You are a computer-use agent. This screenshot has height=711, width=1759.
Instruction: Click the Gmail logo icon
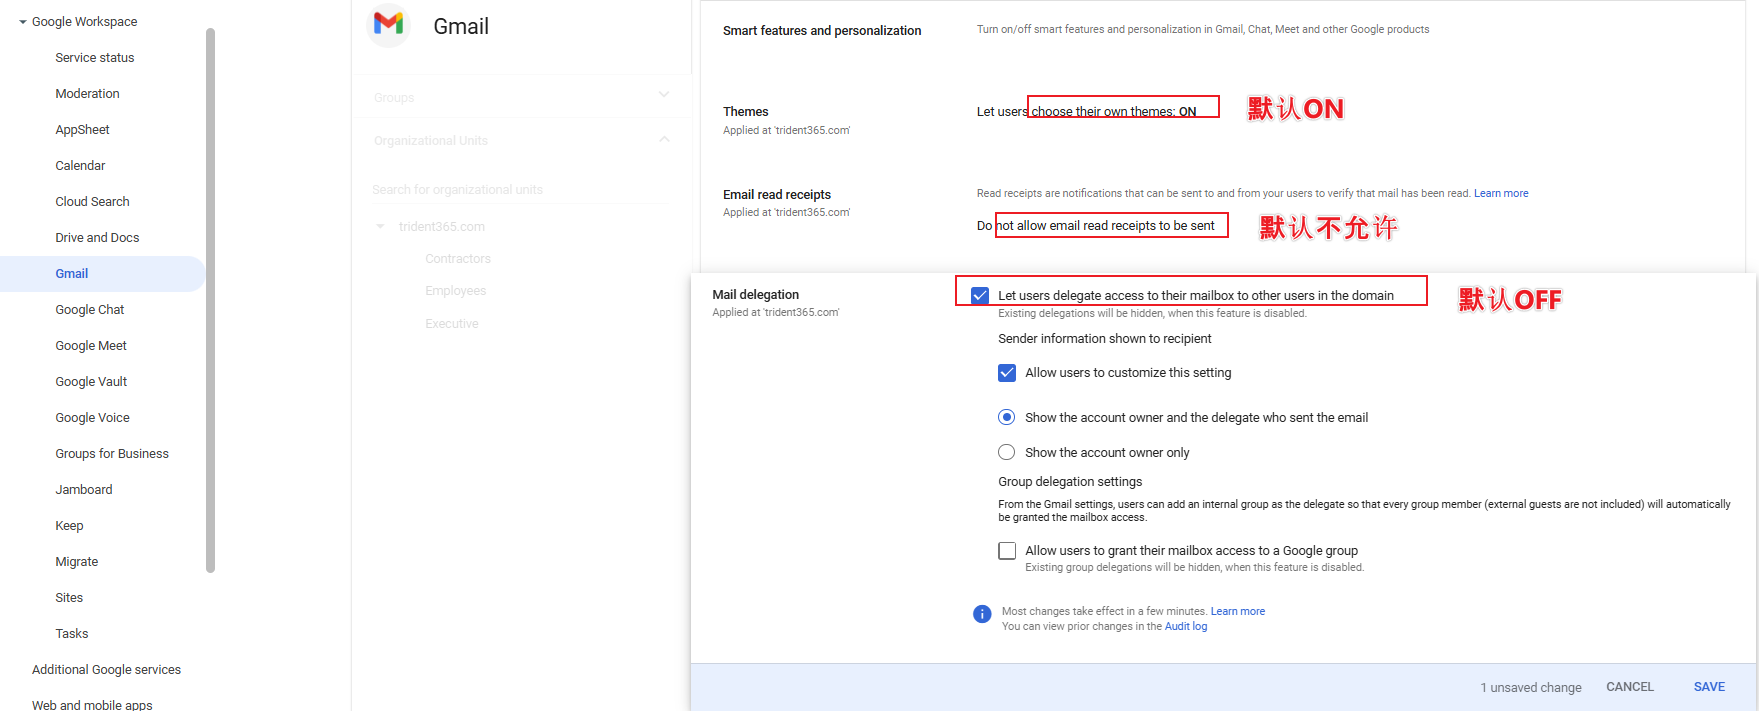tap(388, 24)
